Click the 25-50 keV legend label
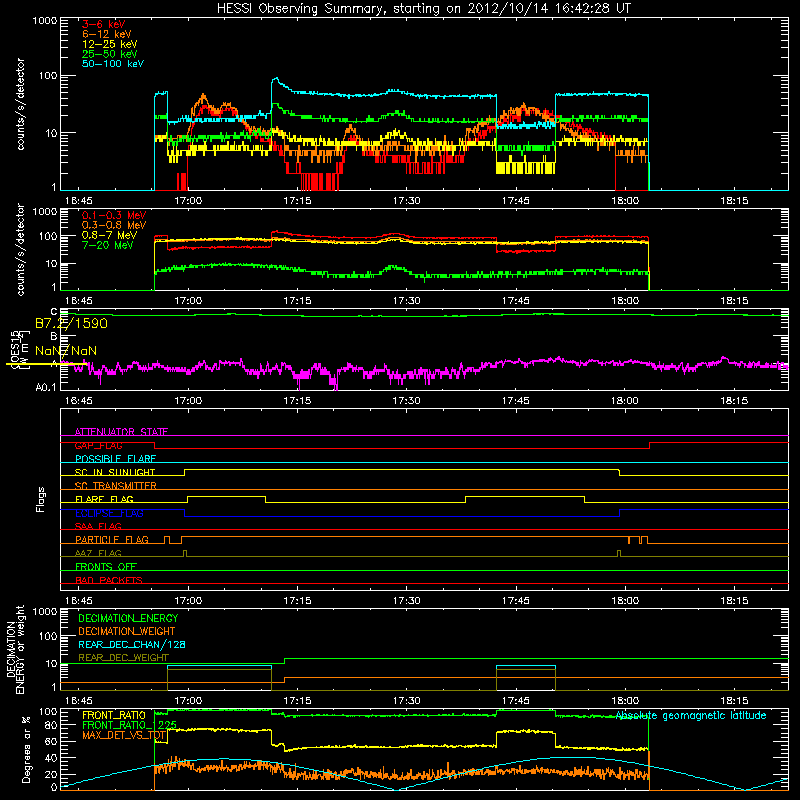 click(x=110, y=54)
